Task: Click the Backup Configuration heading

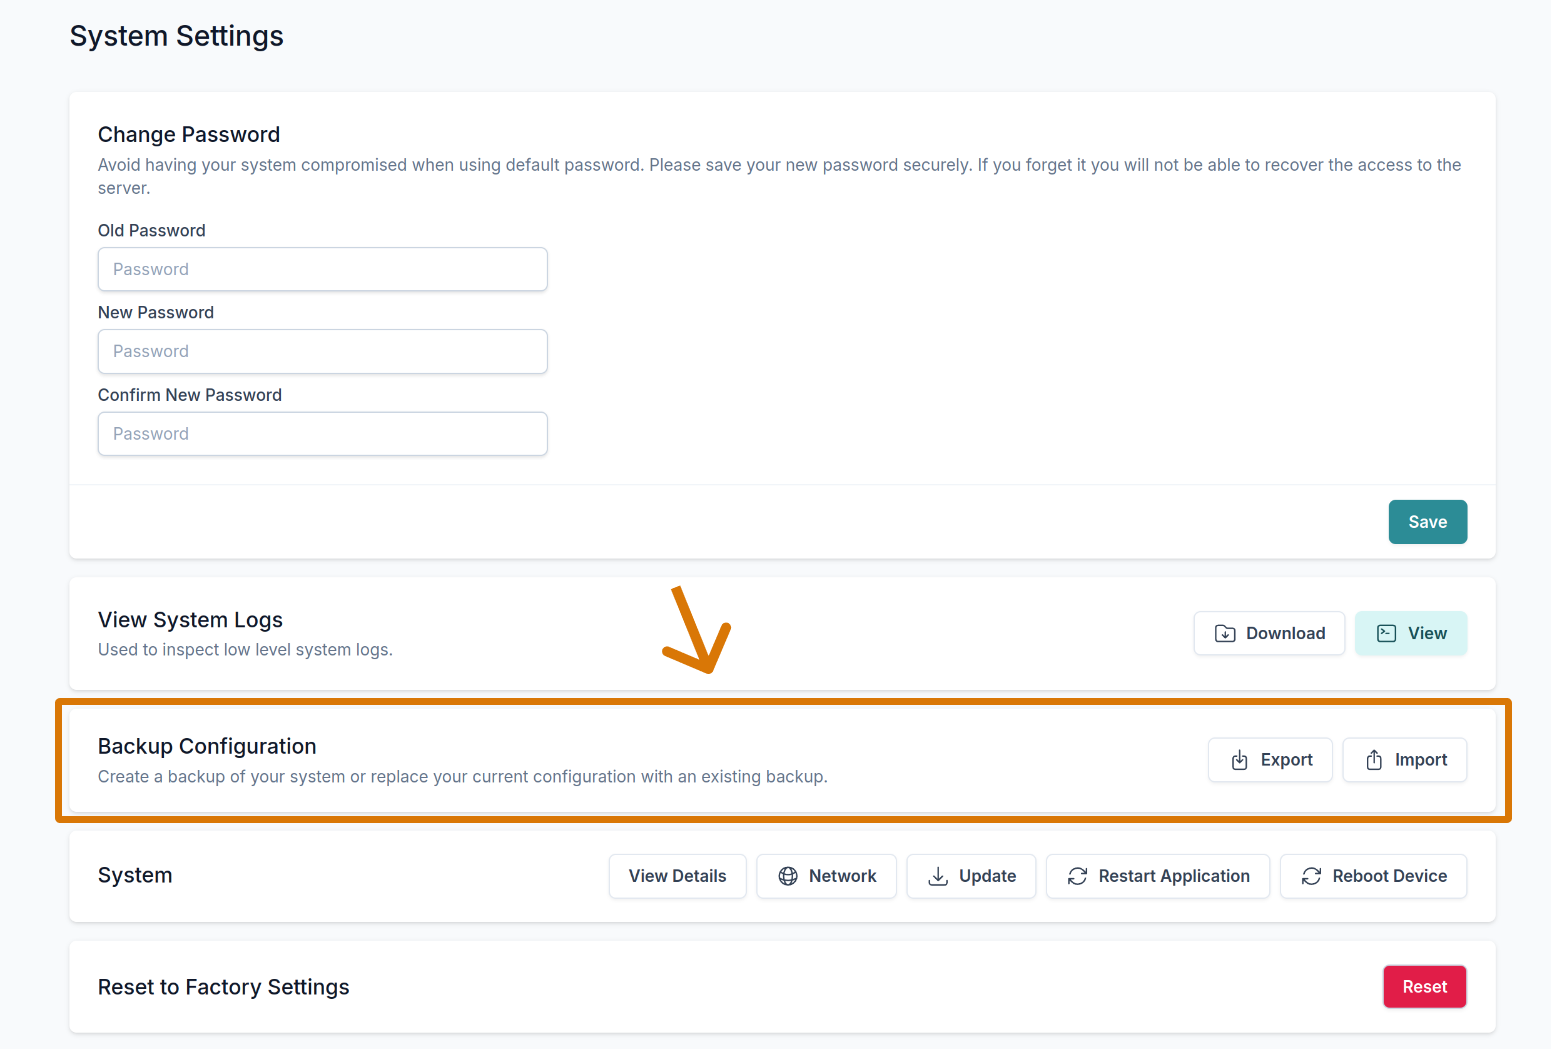Action: 207,746
